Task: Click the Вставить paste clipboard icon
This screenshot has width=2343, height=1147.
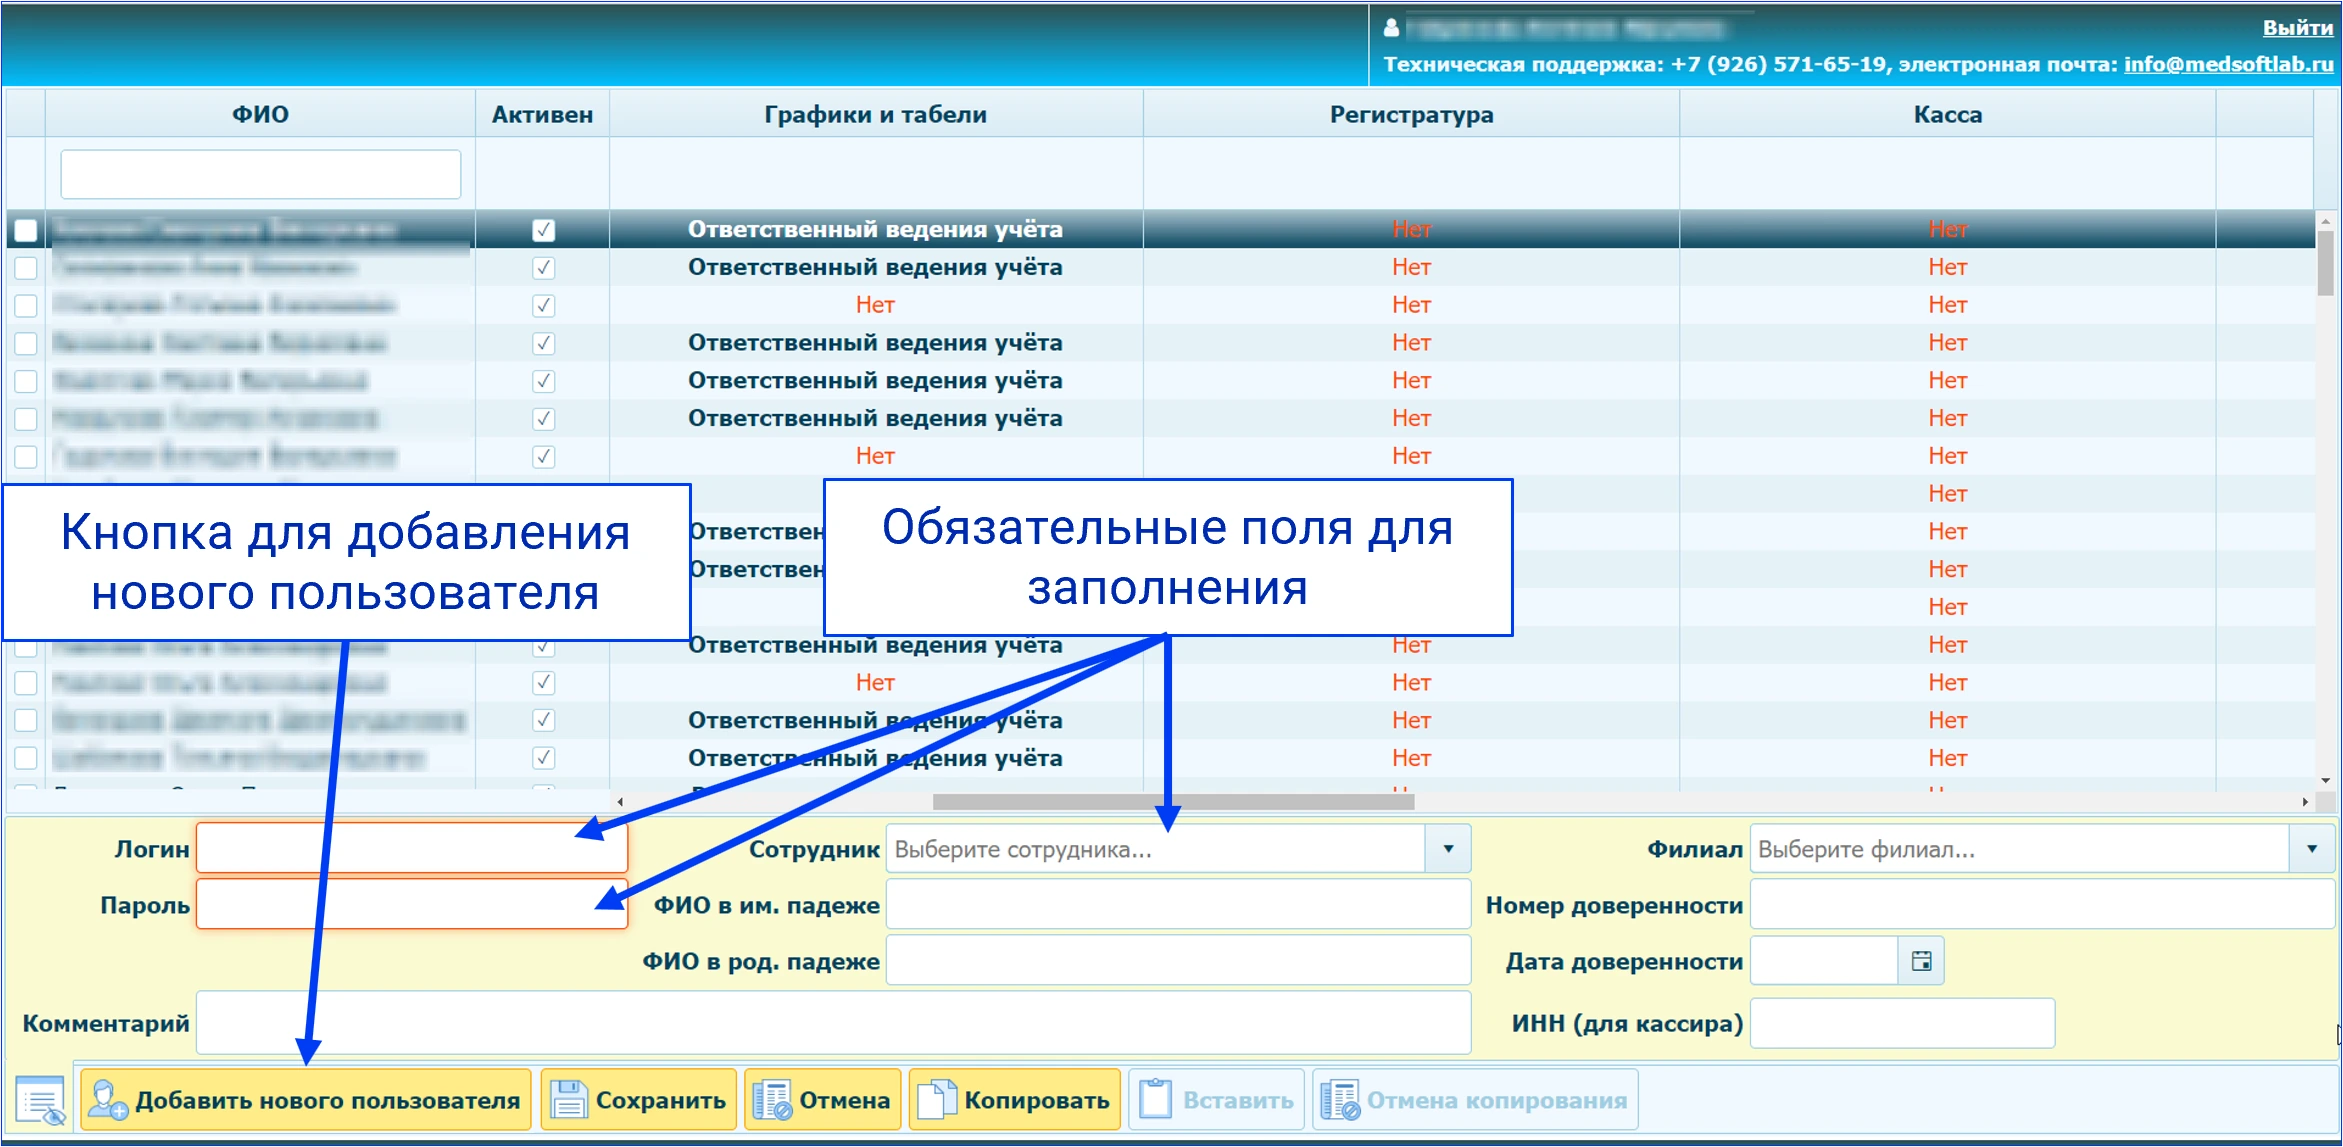Action: click(1155, 1100)
